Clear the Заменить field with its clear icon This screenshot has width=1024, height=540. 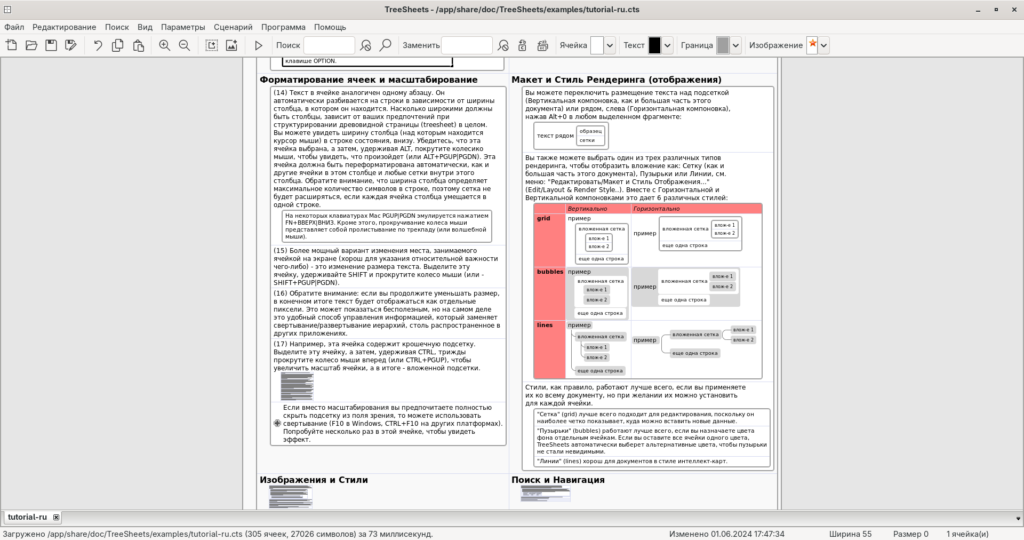click(503, 45)
